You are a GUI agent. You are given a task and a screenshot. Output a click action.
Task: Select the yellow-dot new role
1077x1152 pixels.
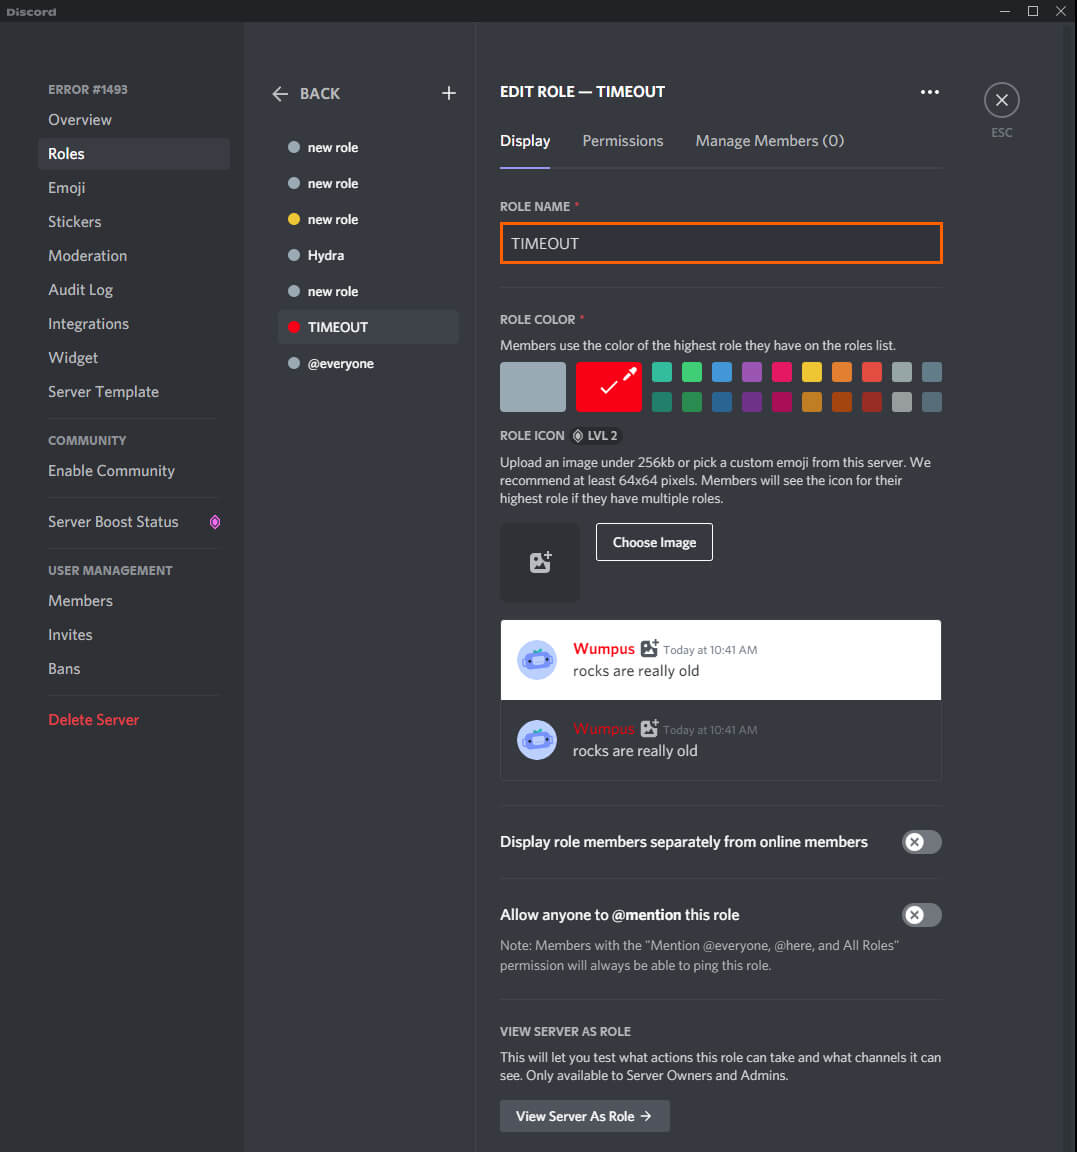tap(368, 220)
